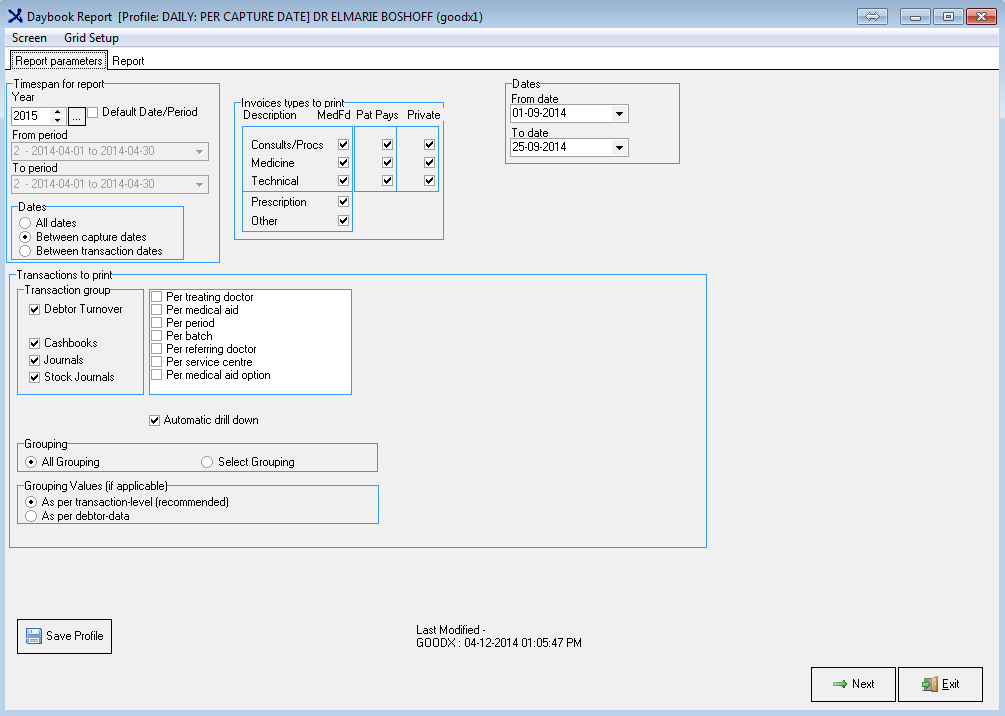
Task: Click the ellipsis button beside Year field
Action: pyautogui.click(x=77, y=116)
